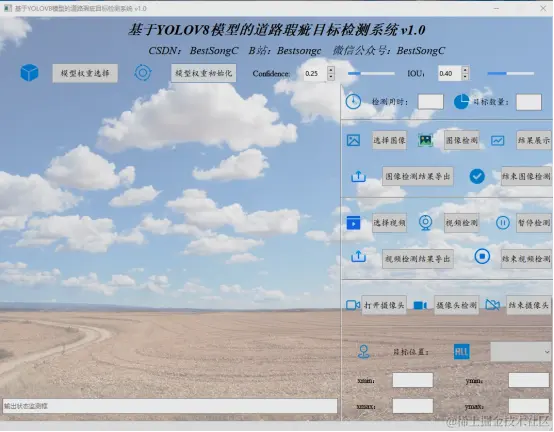
Task: Click the pause circle icon beside 暂停检测
Action: pyautogui.click(x=502, y=223)
